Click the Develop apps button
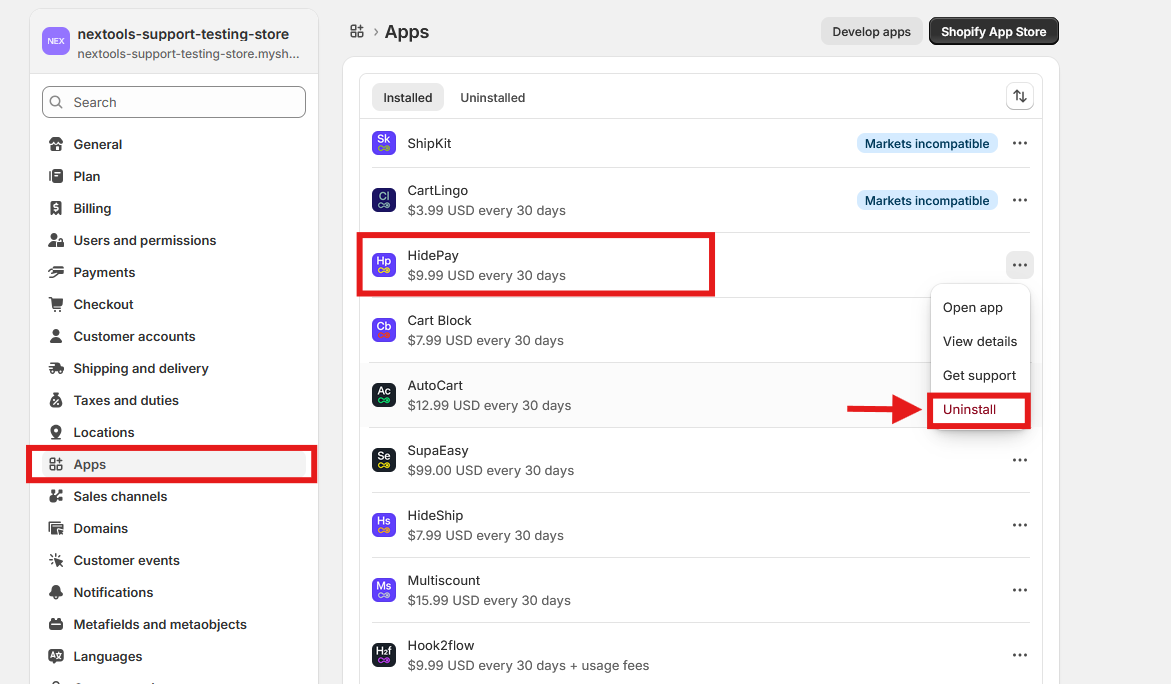 pos(871,32)
